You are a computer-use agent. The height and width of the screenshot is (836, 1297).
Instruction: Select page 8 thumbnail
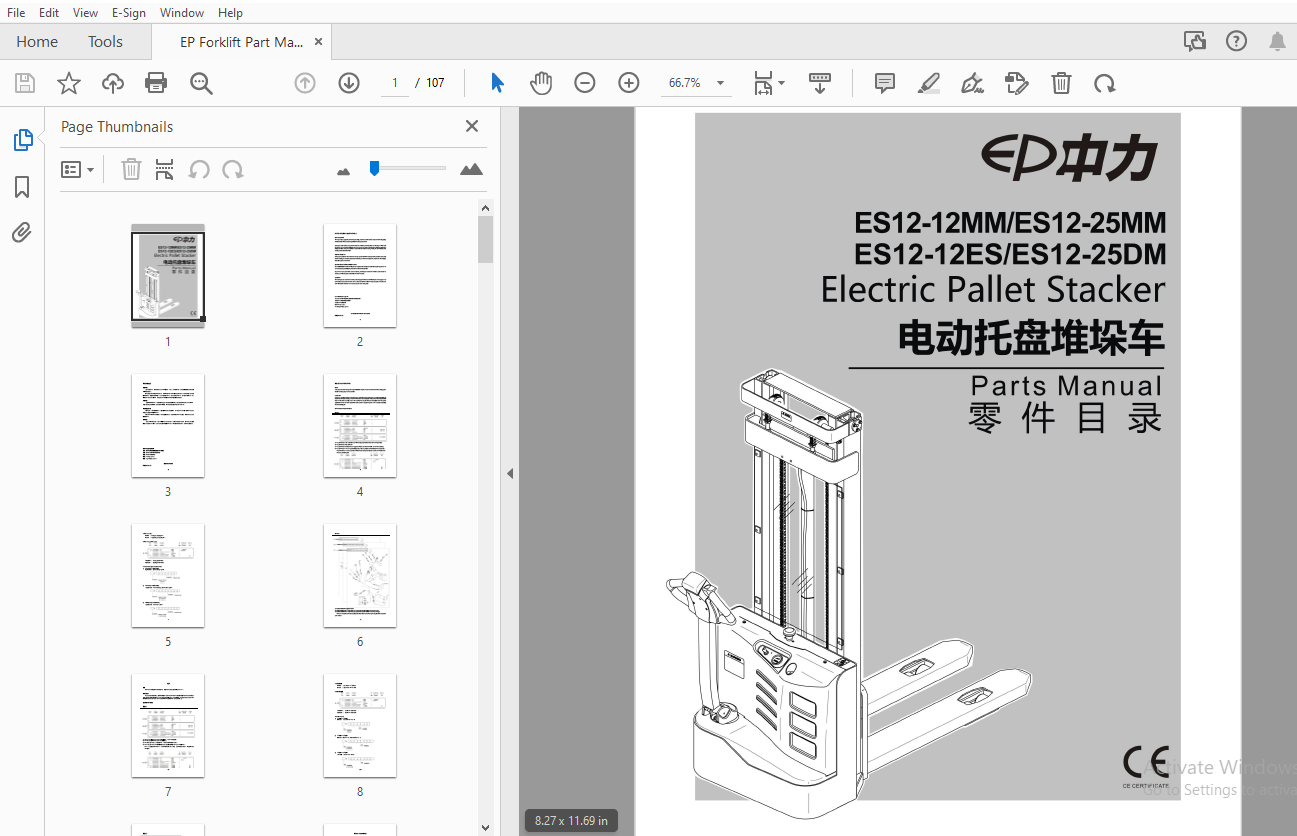(x=360, y=725)
